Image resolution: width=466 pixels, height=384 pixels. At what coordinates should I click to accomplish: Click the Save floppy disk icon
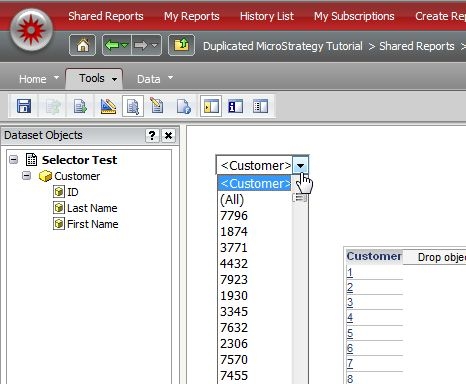(x=24, y=106)
